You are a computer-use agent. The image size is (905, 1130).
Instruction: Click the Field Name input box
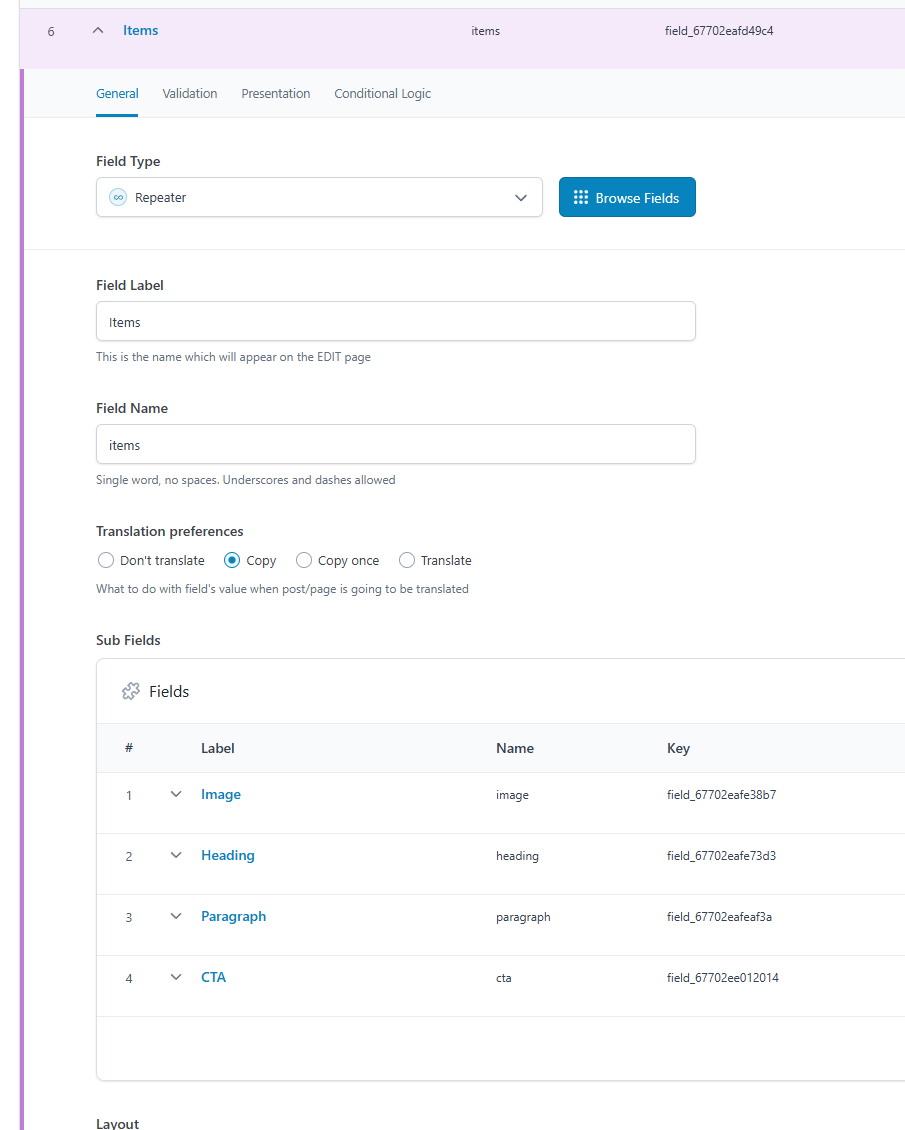[396, 445]
